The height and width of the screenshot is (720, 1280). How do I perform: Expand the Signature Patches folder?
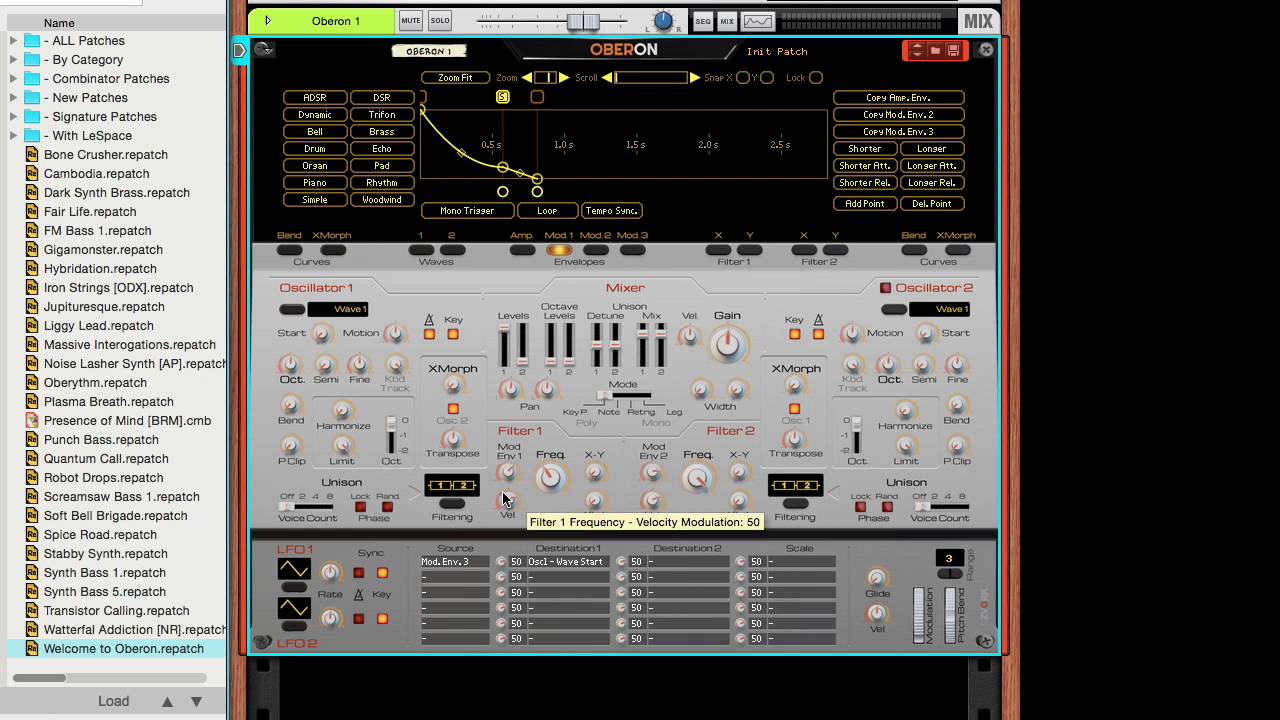click(x=14, y=117)
